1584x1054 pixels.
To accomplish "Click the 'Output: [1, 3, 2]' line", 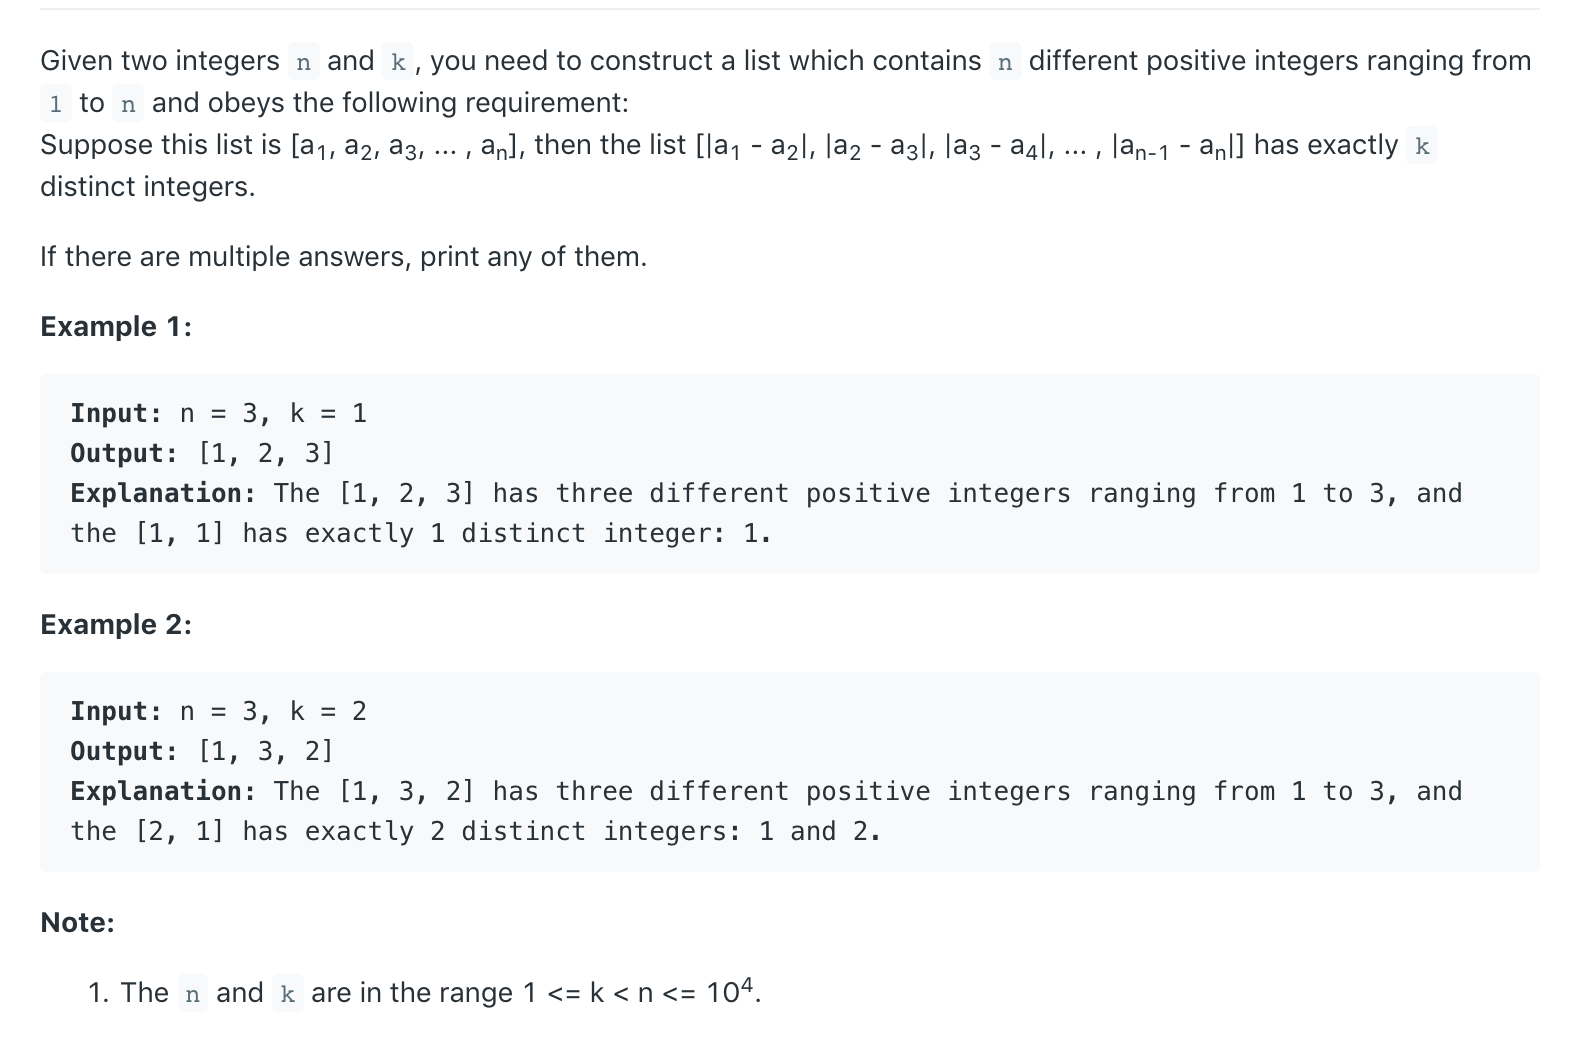I will click(x=201, y=751).
